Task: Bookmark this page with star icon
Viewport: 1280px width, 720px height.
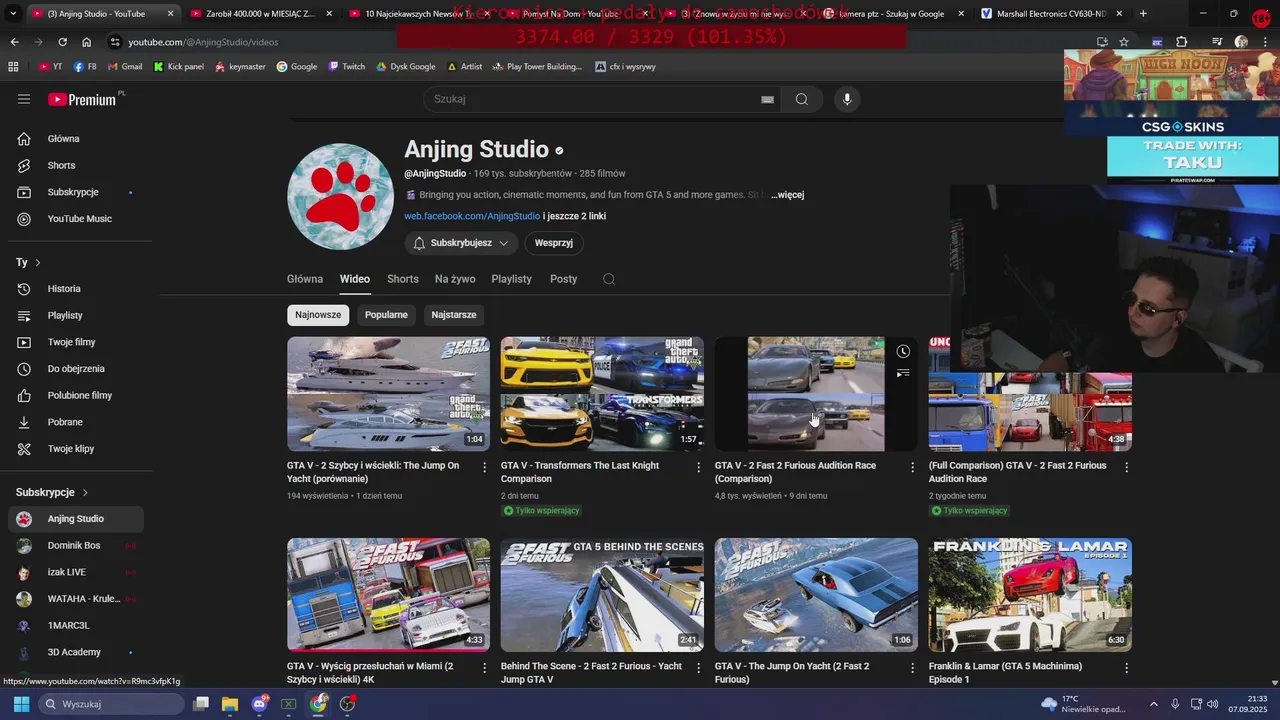Action: [1124, 42]
